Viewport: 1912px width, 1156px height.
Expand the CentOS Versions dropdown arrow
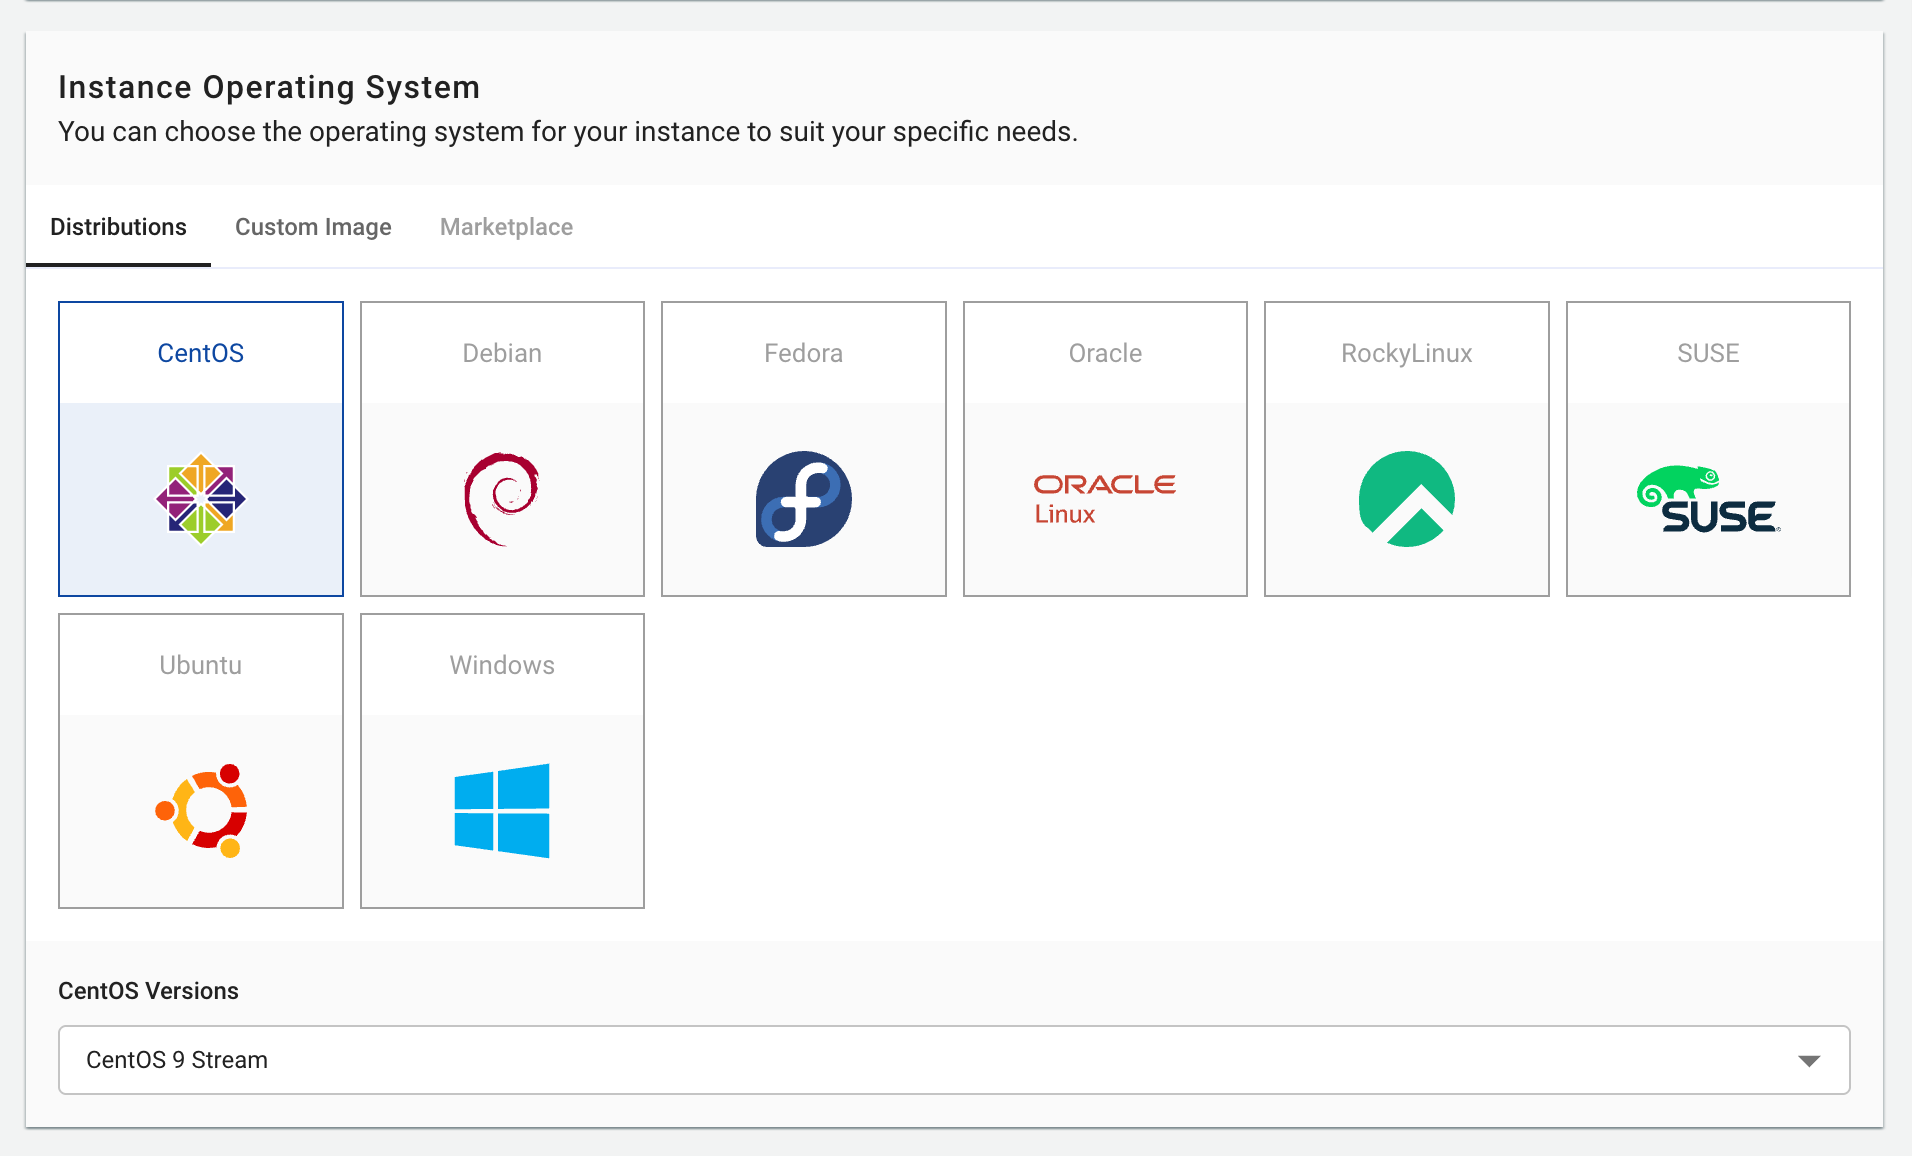[x=1808, y=1060]
